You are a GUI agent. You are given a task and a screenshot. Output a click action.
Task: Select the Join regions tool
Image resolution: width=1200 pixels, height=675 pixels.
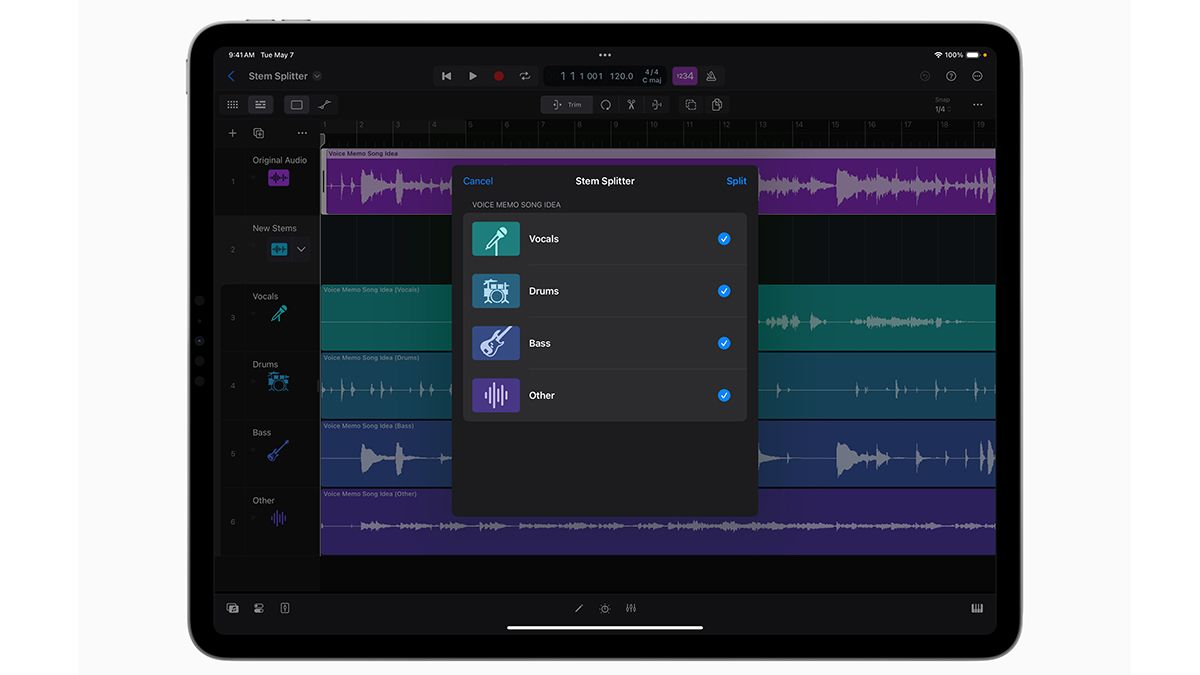(657, 104)
